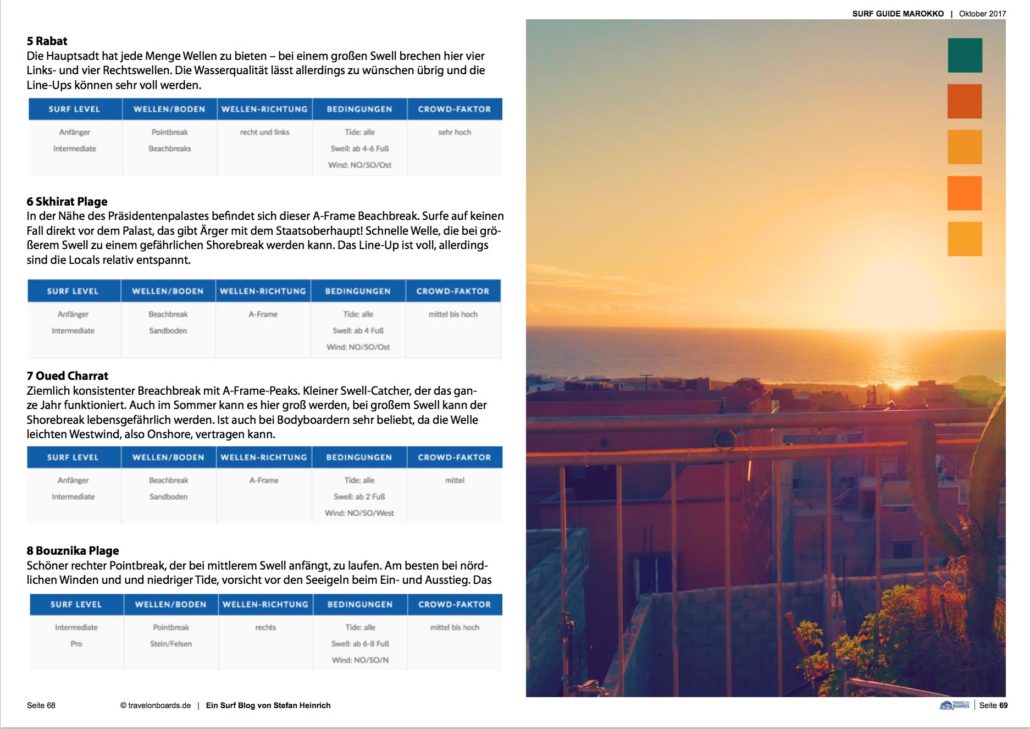Click CROWD-FAKTOR header in Rabat table
This screenshot has height=729, width=1030.
pos(455,109)
